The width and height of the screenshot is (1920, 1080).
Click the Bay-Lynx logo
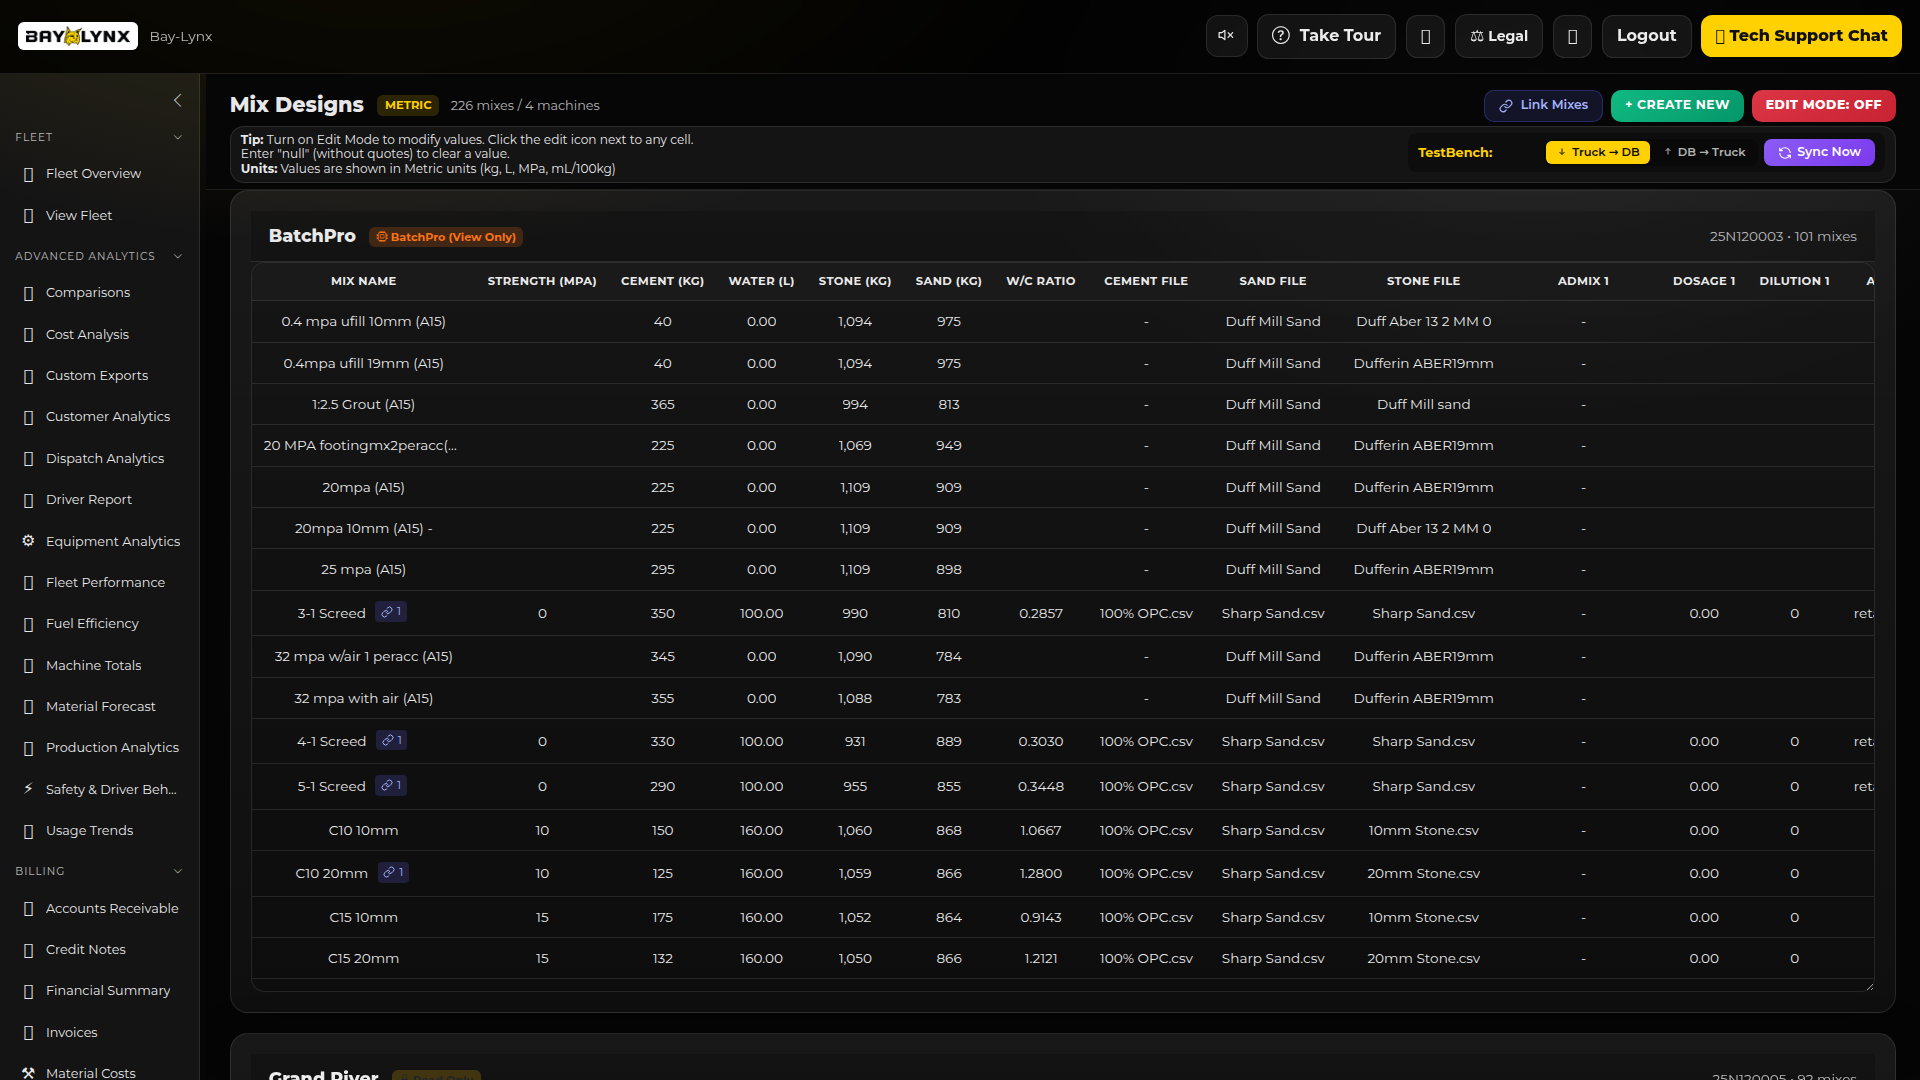[78, 36]
